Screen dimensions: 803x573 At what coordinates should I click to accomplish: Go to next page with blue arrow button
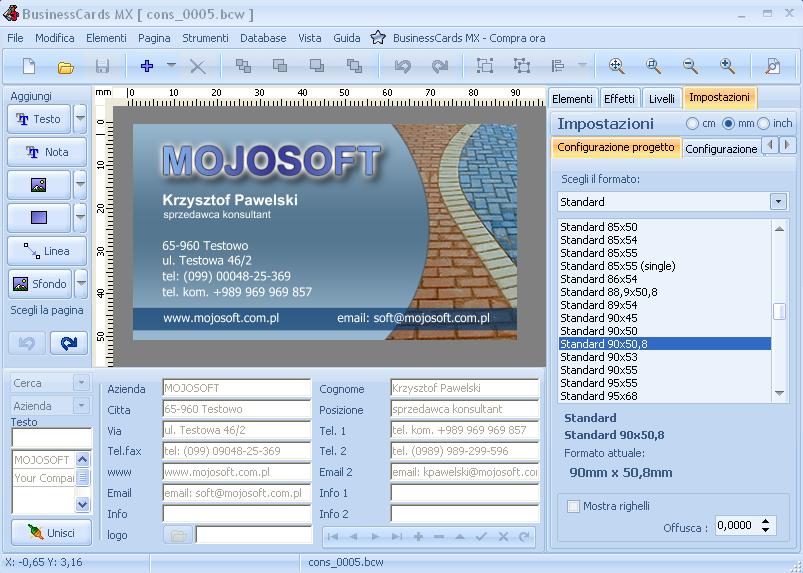[69, 343]
